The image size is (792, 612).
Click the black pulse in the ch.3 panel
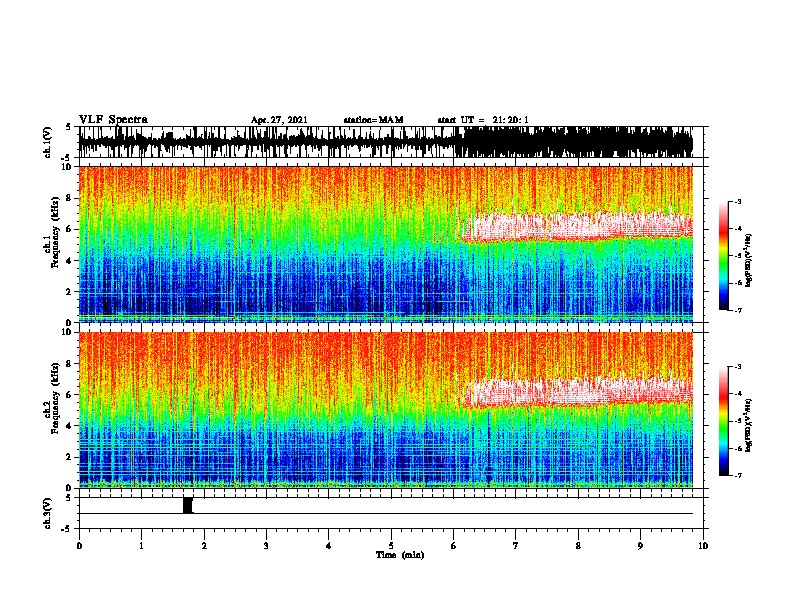pos(187,505)
